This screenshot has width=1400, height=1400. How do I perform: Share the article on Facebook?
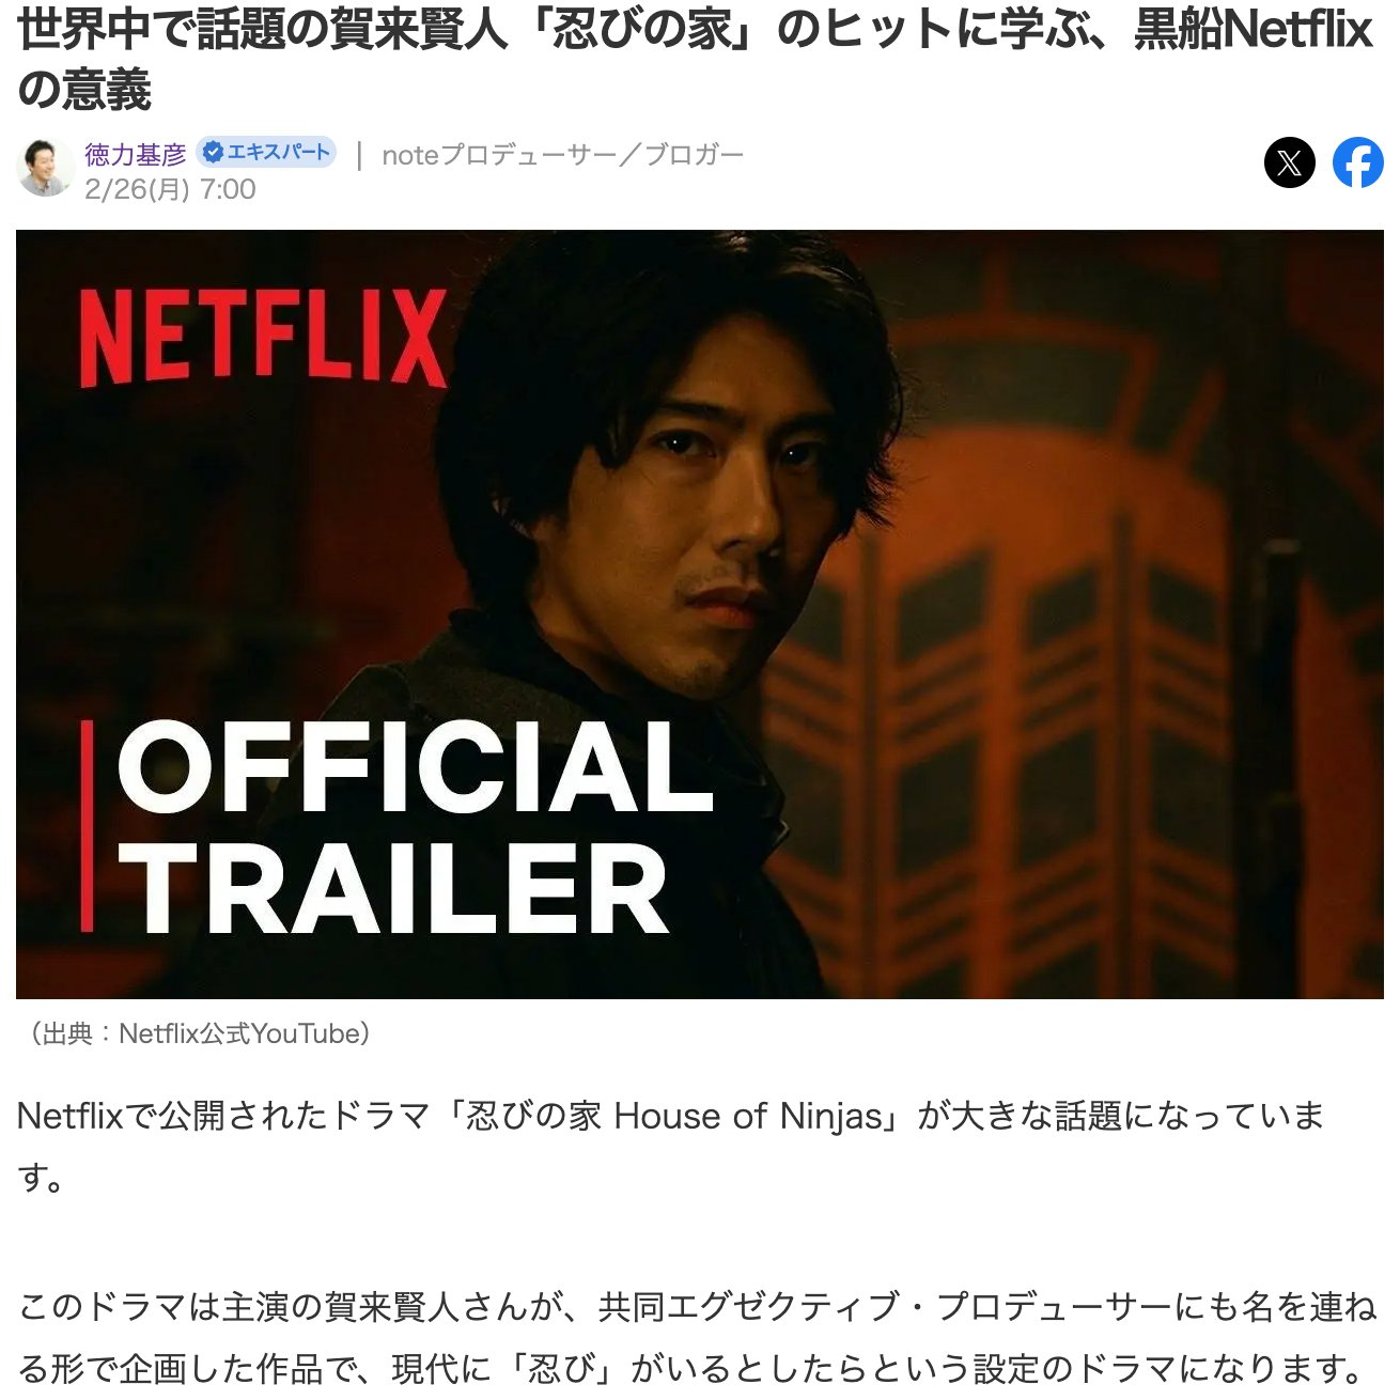(x=1358, y=163)
